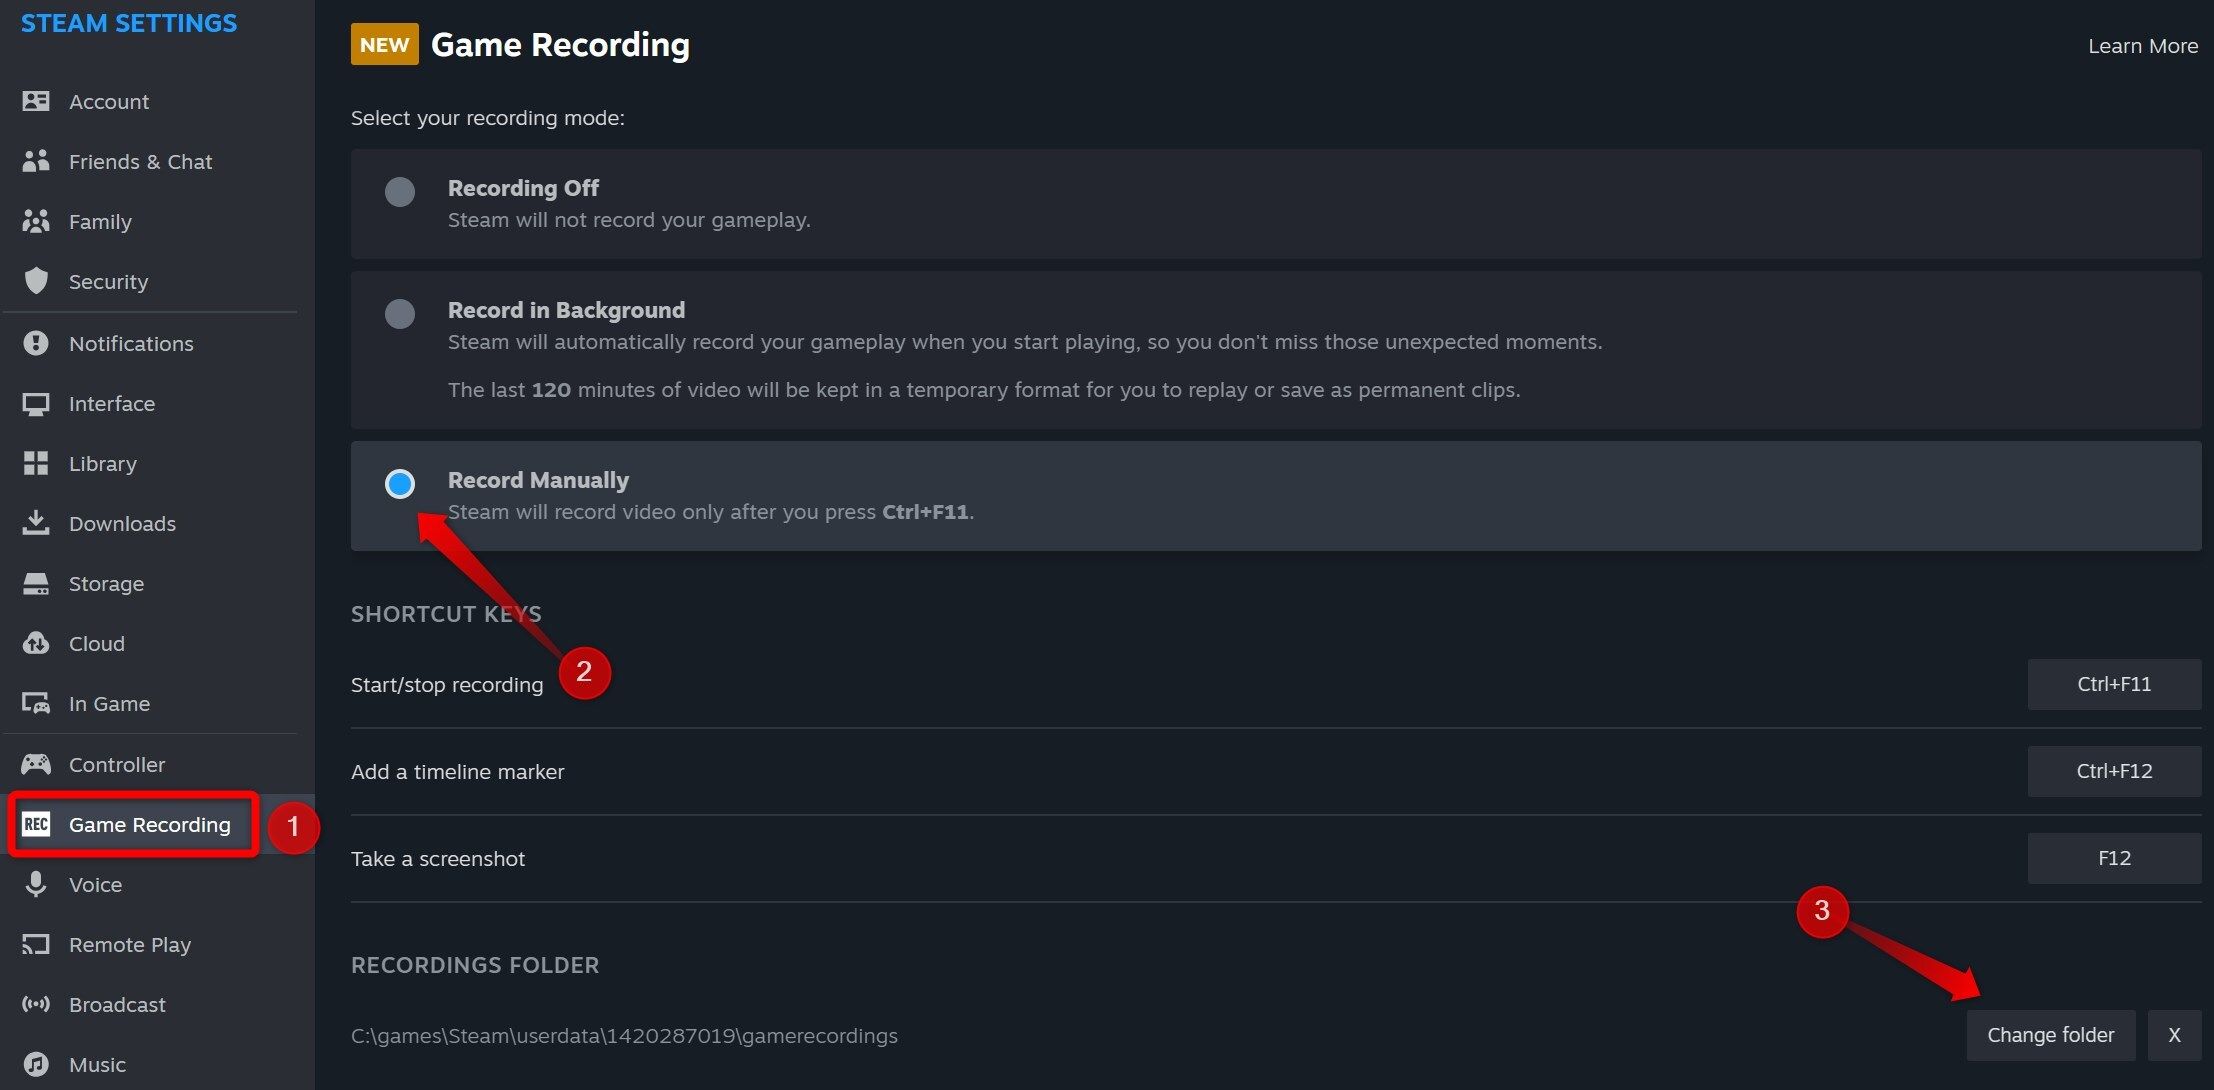Click the Change folder button
2214x1090 pixels.
pos(2050,1035)
